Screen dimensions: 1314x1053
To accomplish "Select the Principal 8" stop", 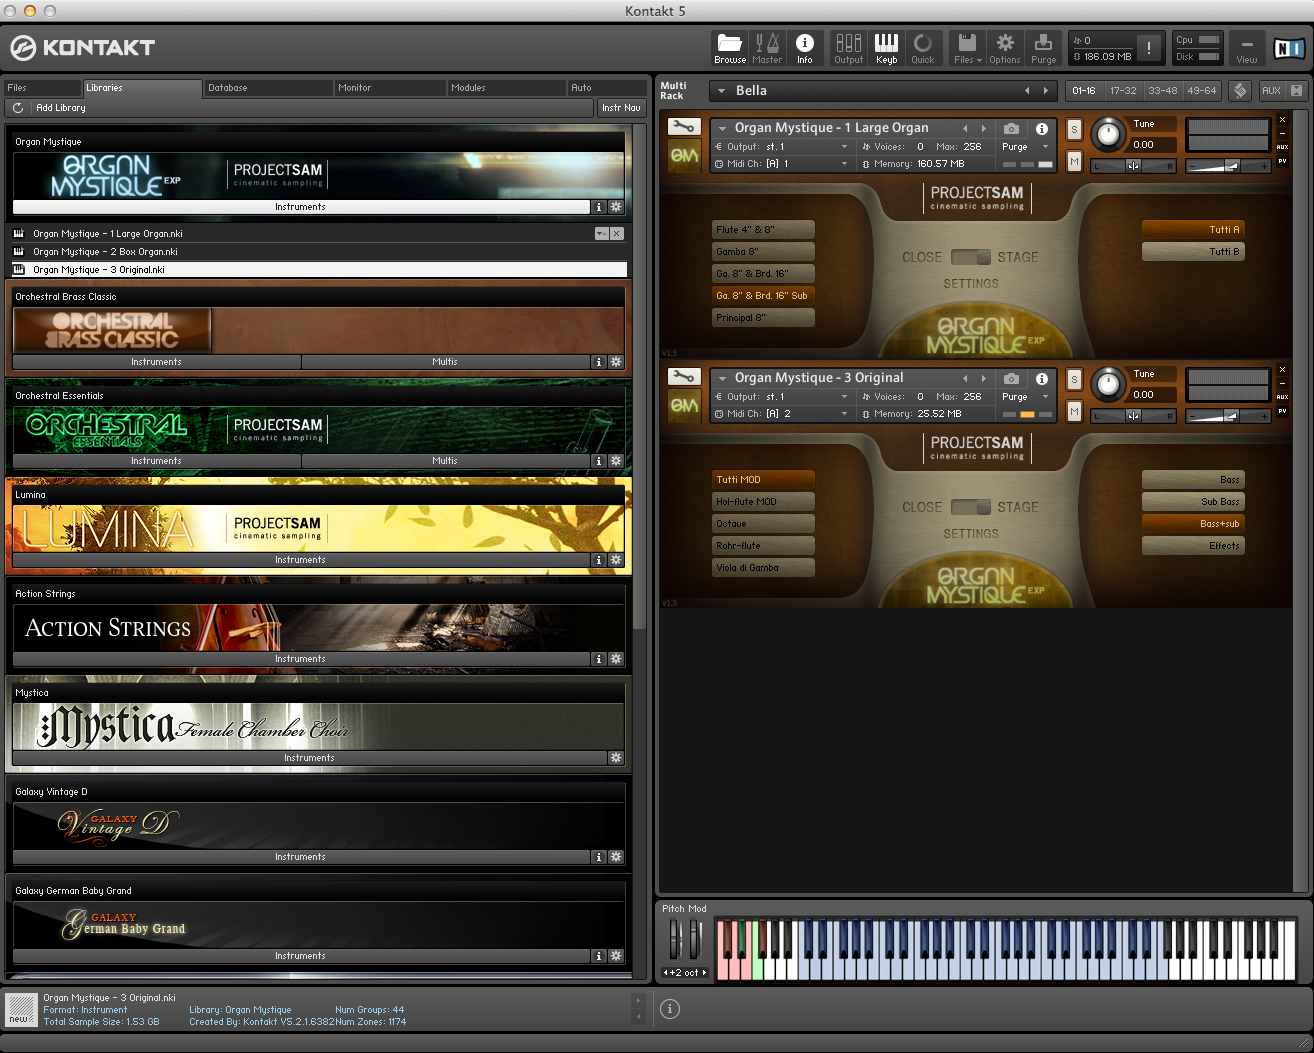I will click(764, 318).
